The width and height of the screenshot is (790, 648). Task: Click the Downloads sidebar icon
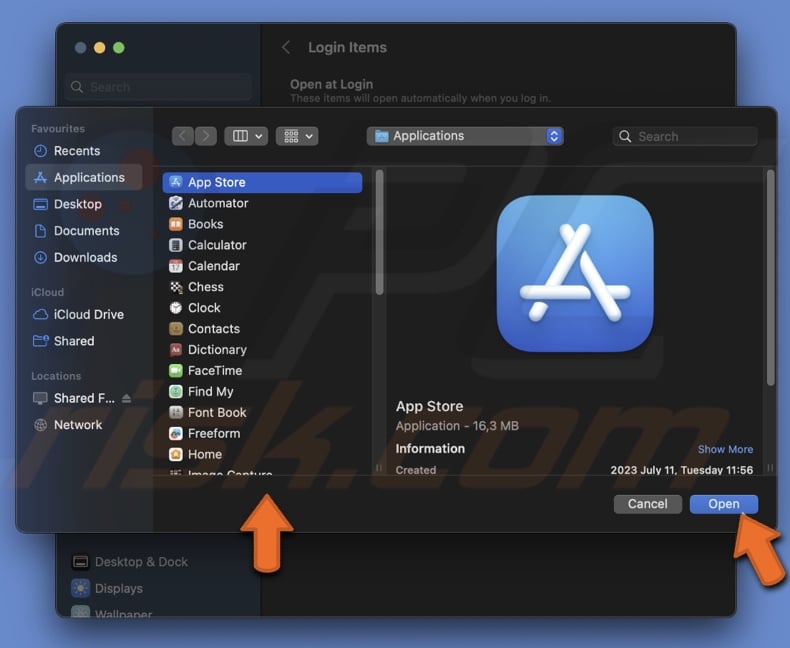point(40,257)
